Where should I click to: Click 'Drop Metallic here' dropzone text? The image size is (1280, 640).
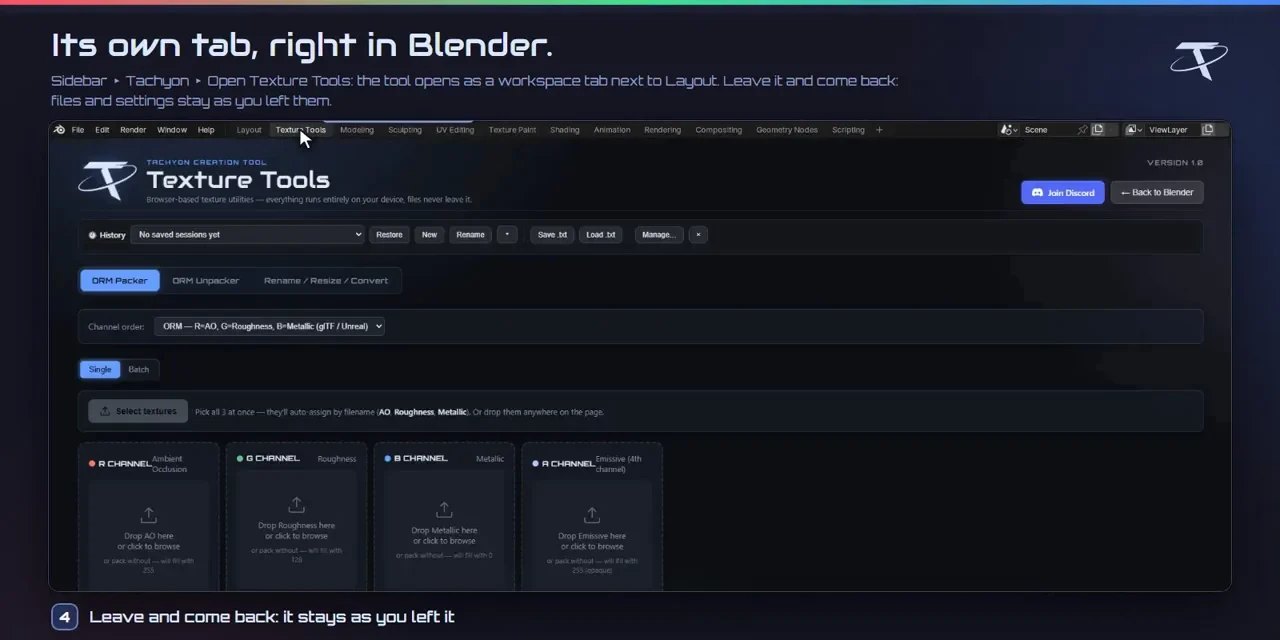click(x=444, y=531)
